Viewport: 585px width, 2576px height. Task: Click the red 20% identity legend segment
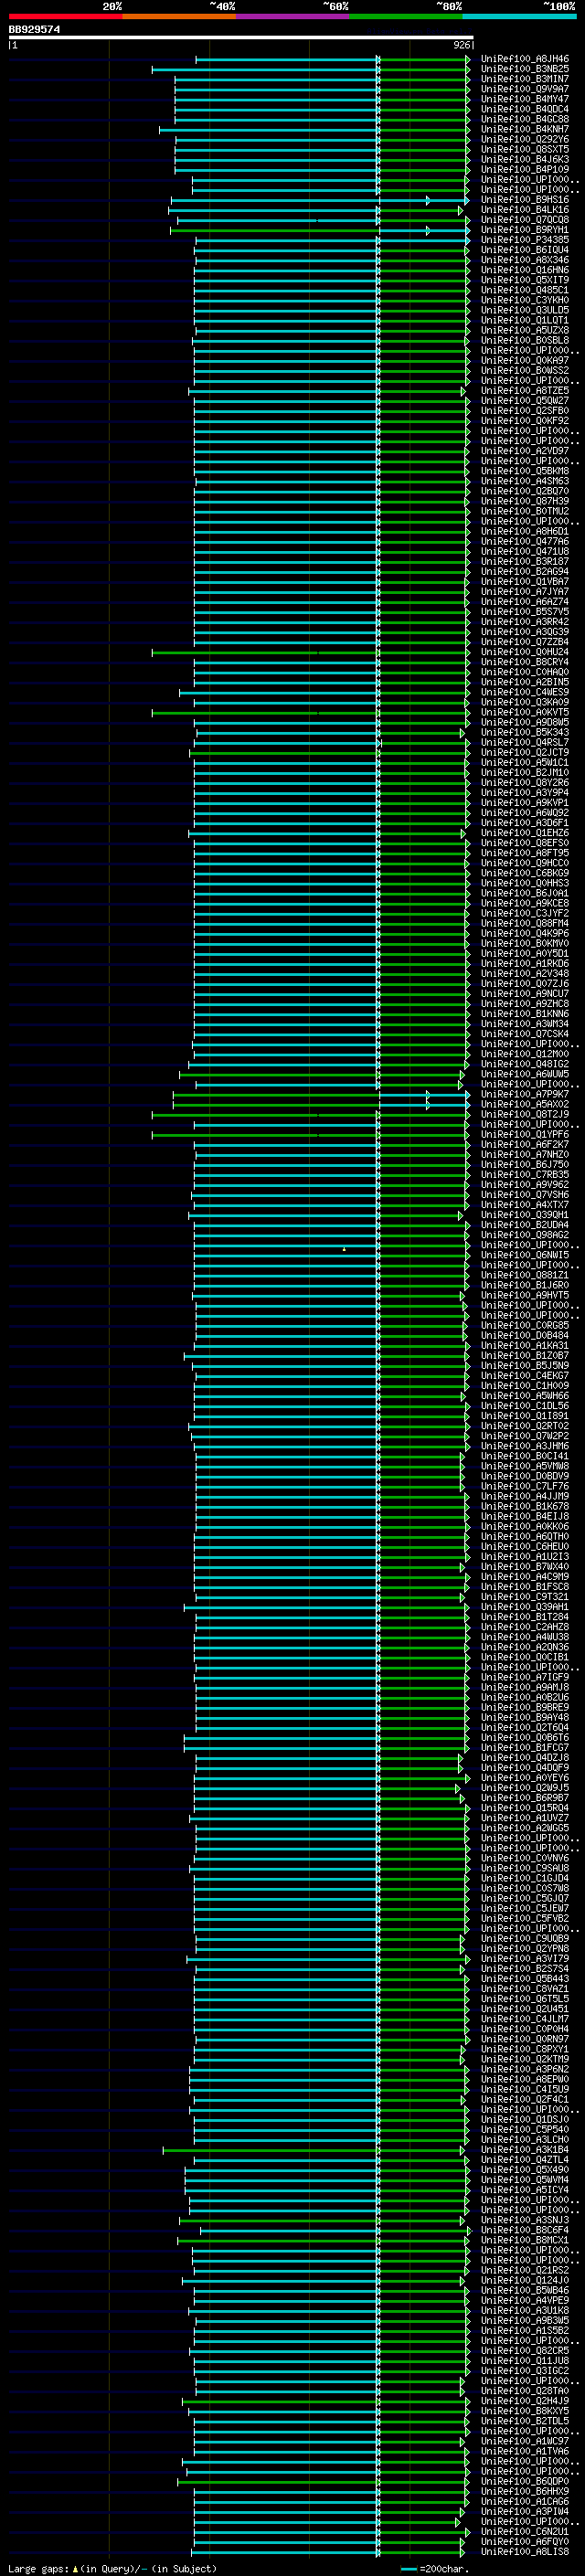pyautogui.click(x=65, y=16)
